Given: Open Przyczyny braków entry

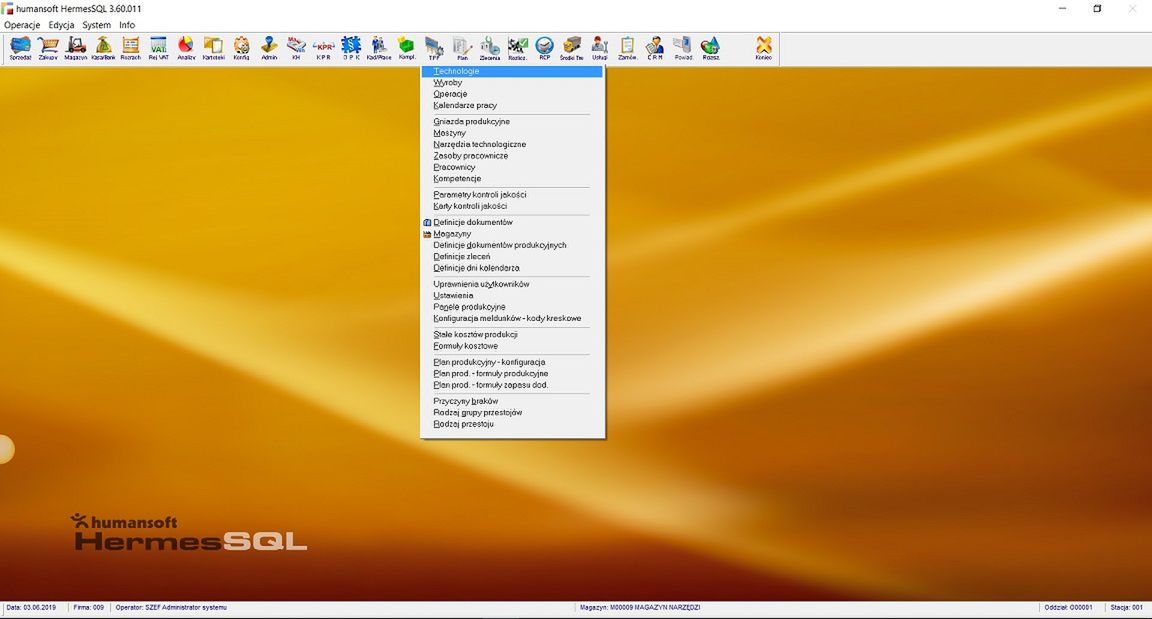Looking at the screenshot, I should tap(512, 401).
